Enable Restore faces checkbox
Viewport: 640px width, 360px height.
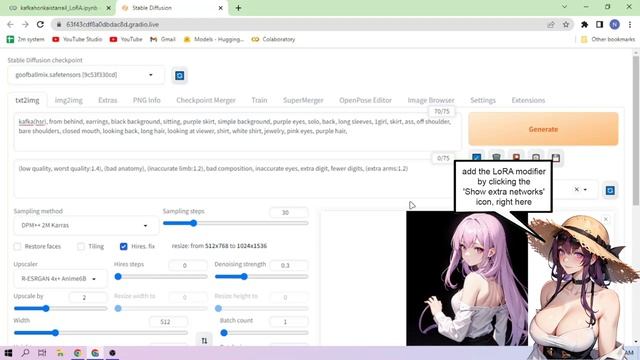[17, 247]
